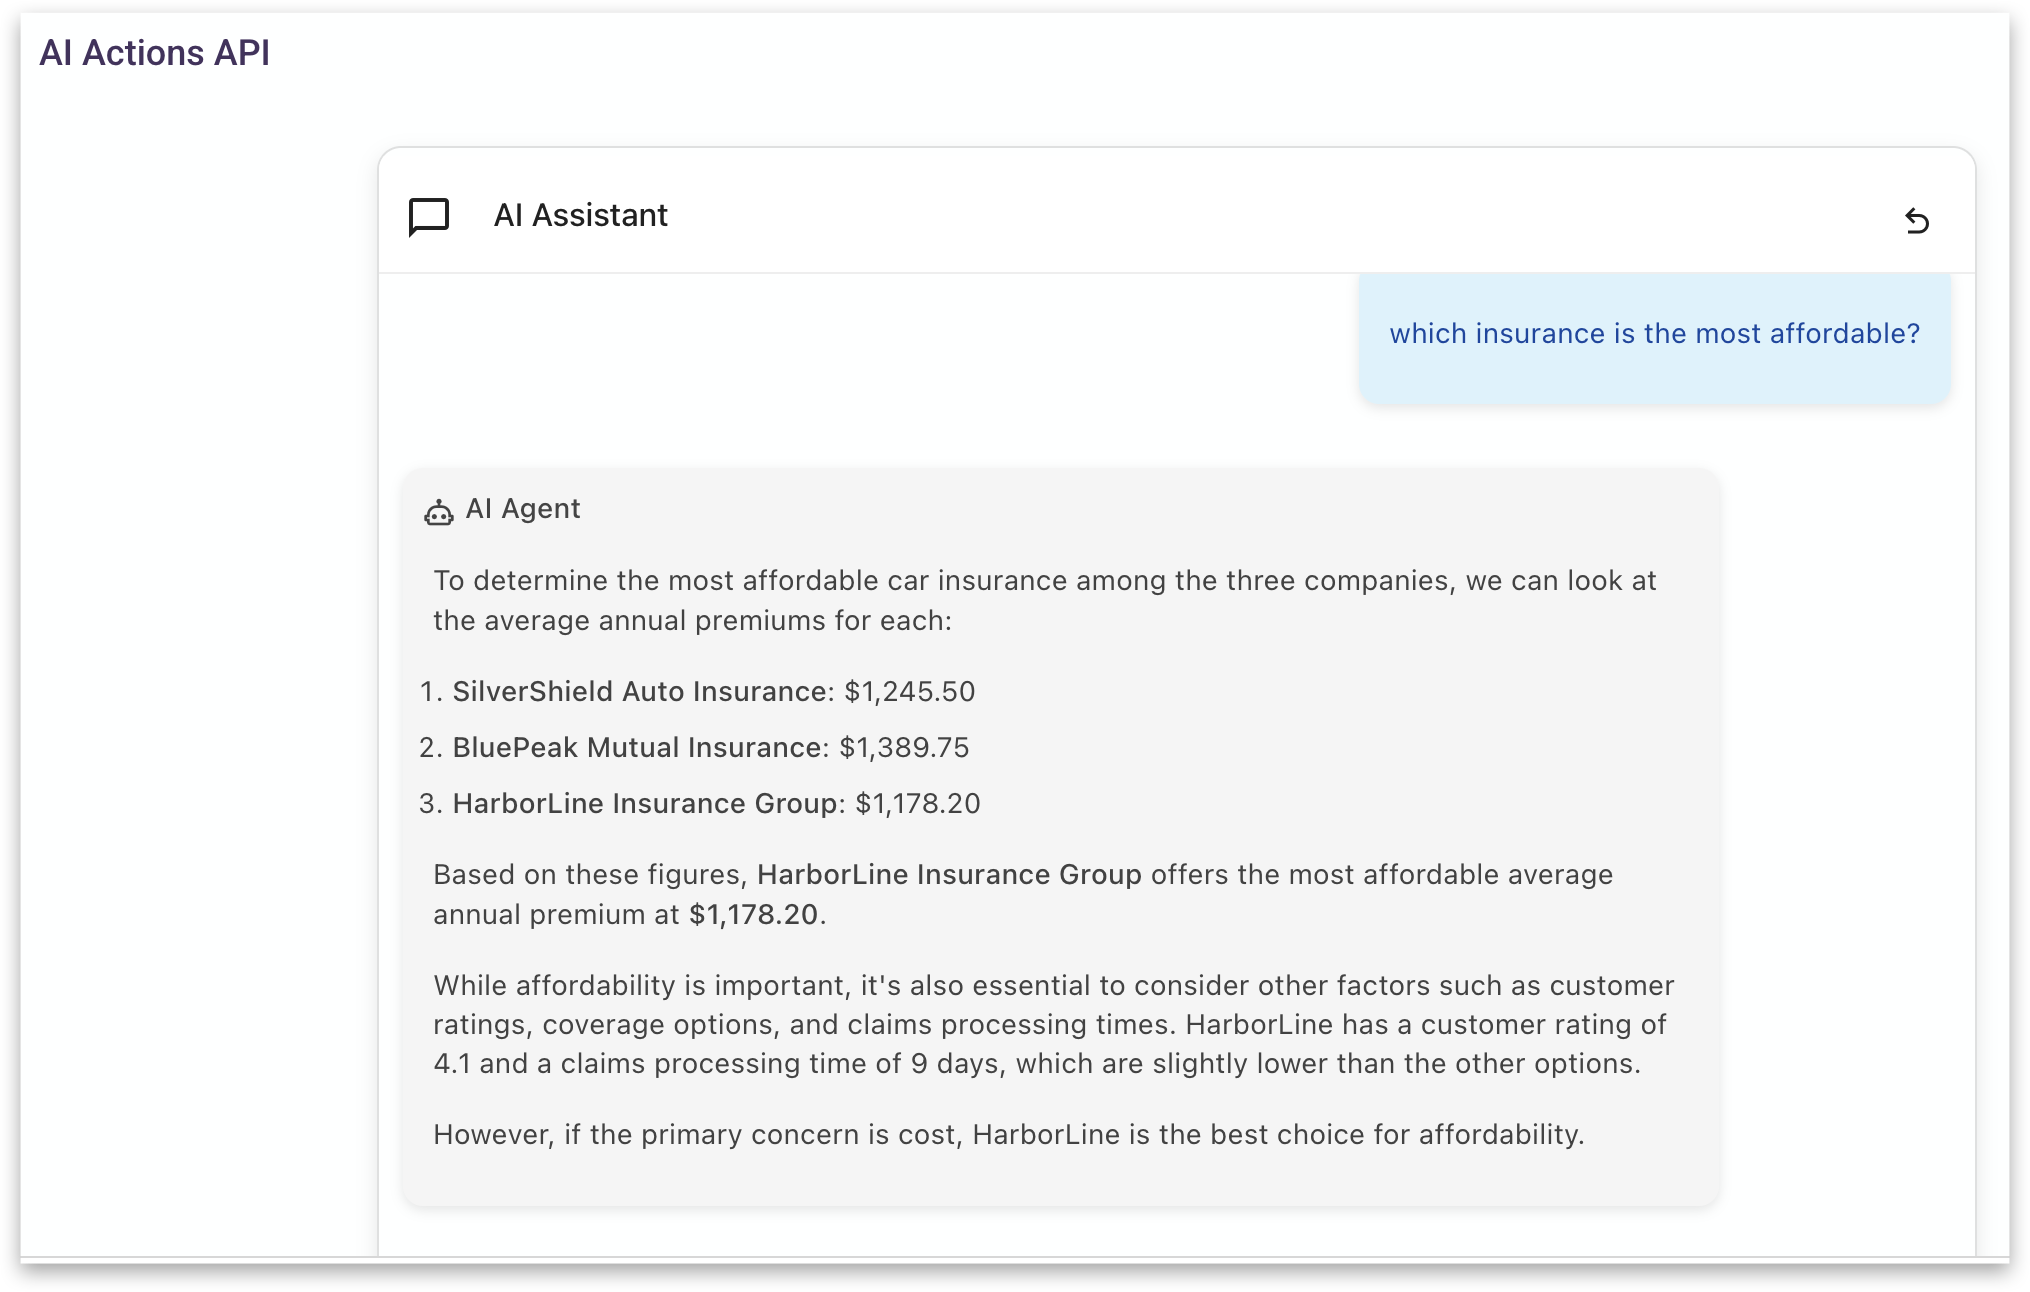2030x1292 pixels.
Task: Click BluePeak Mutual Insurance list item
Action: pyautogui.click(x=640, y=747)
